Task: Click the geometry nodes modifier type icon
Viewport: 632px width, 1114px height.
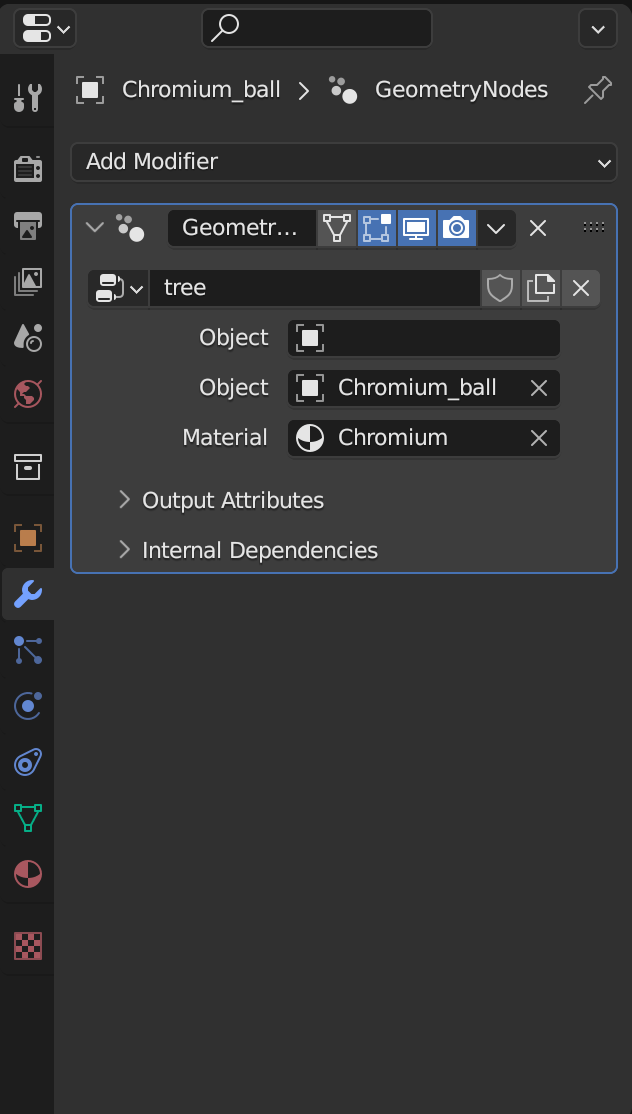Action: click(x=131, y=228)
